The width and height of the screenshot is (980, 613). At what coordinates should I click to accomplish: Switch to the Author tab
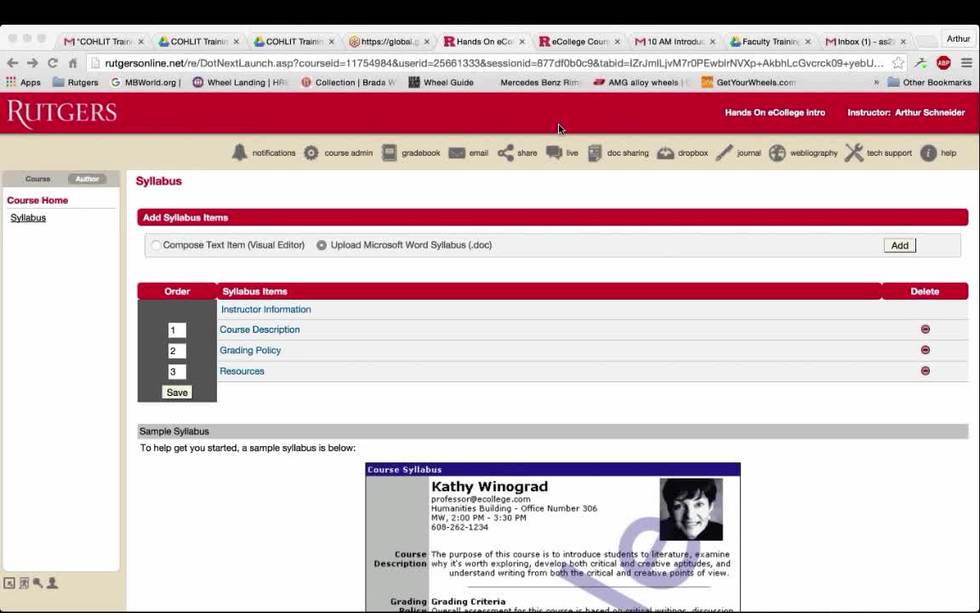[87, 179]
